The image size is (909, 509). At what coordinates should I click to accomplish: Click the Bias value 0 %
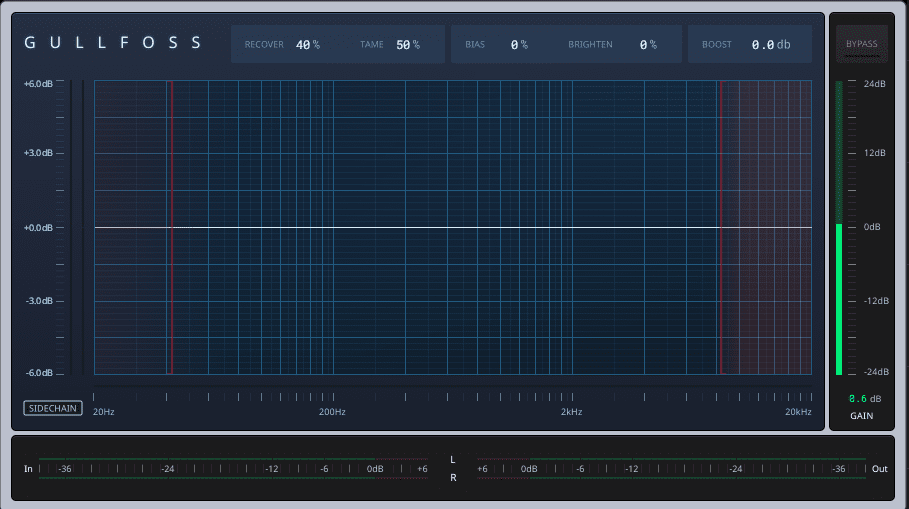coord(519,45)
